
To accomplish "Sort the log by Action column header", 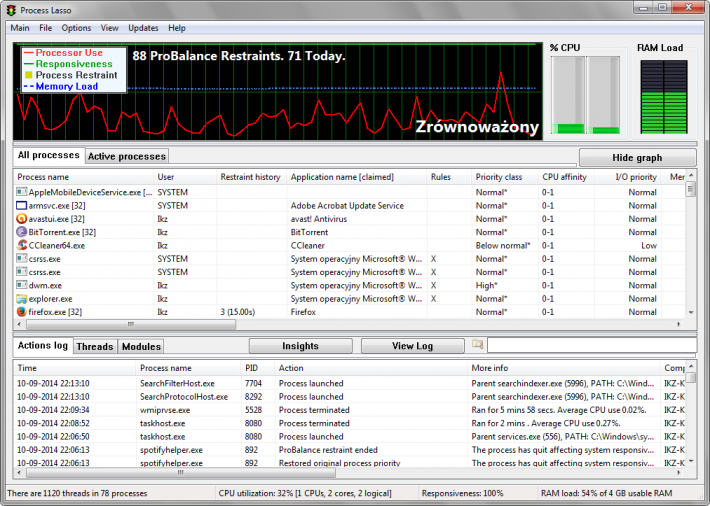I will click(x=371, y=368).
